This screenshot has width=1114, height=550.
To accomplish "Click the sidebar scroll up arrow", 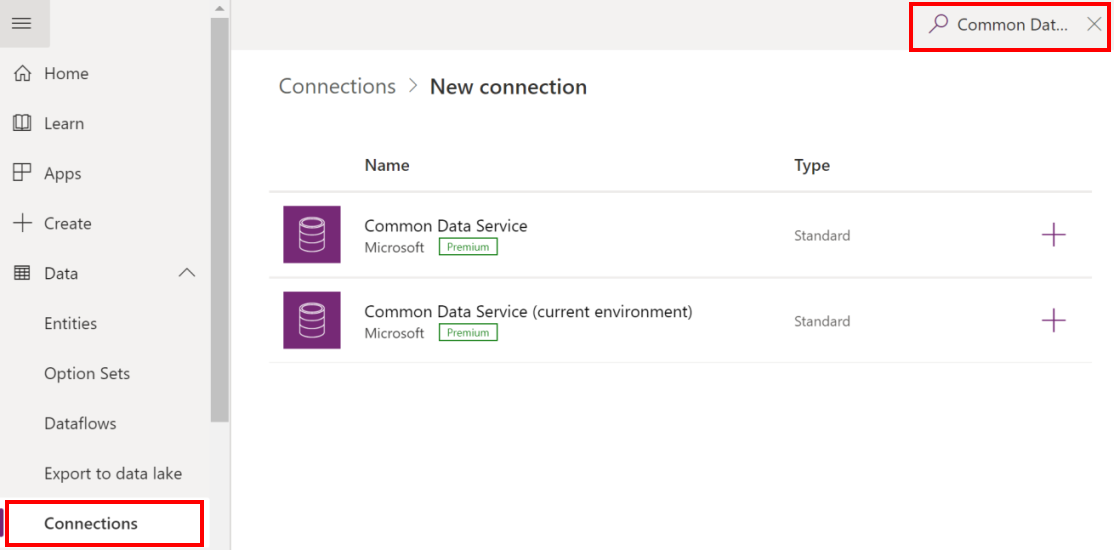I will pyautogui.click(x=220, y=9).
